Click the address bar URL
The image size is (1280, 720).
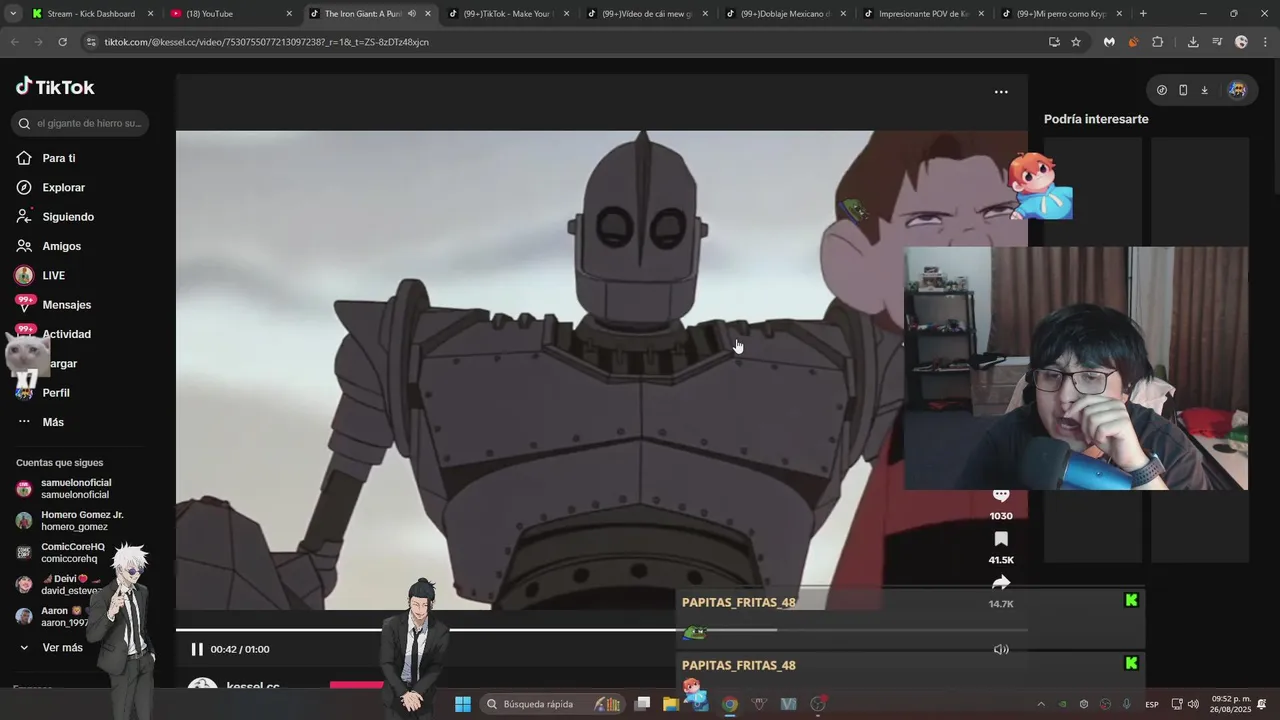tap(266, 42)
